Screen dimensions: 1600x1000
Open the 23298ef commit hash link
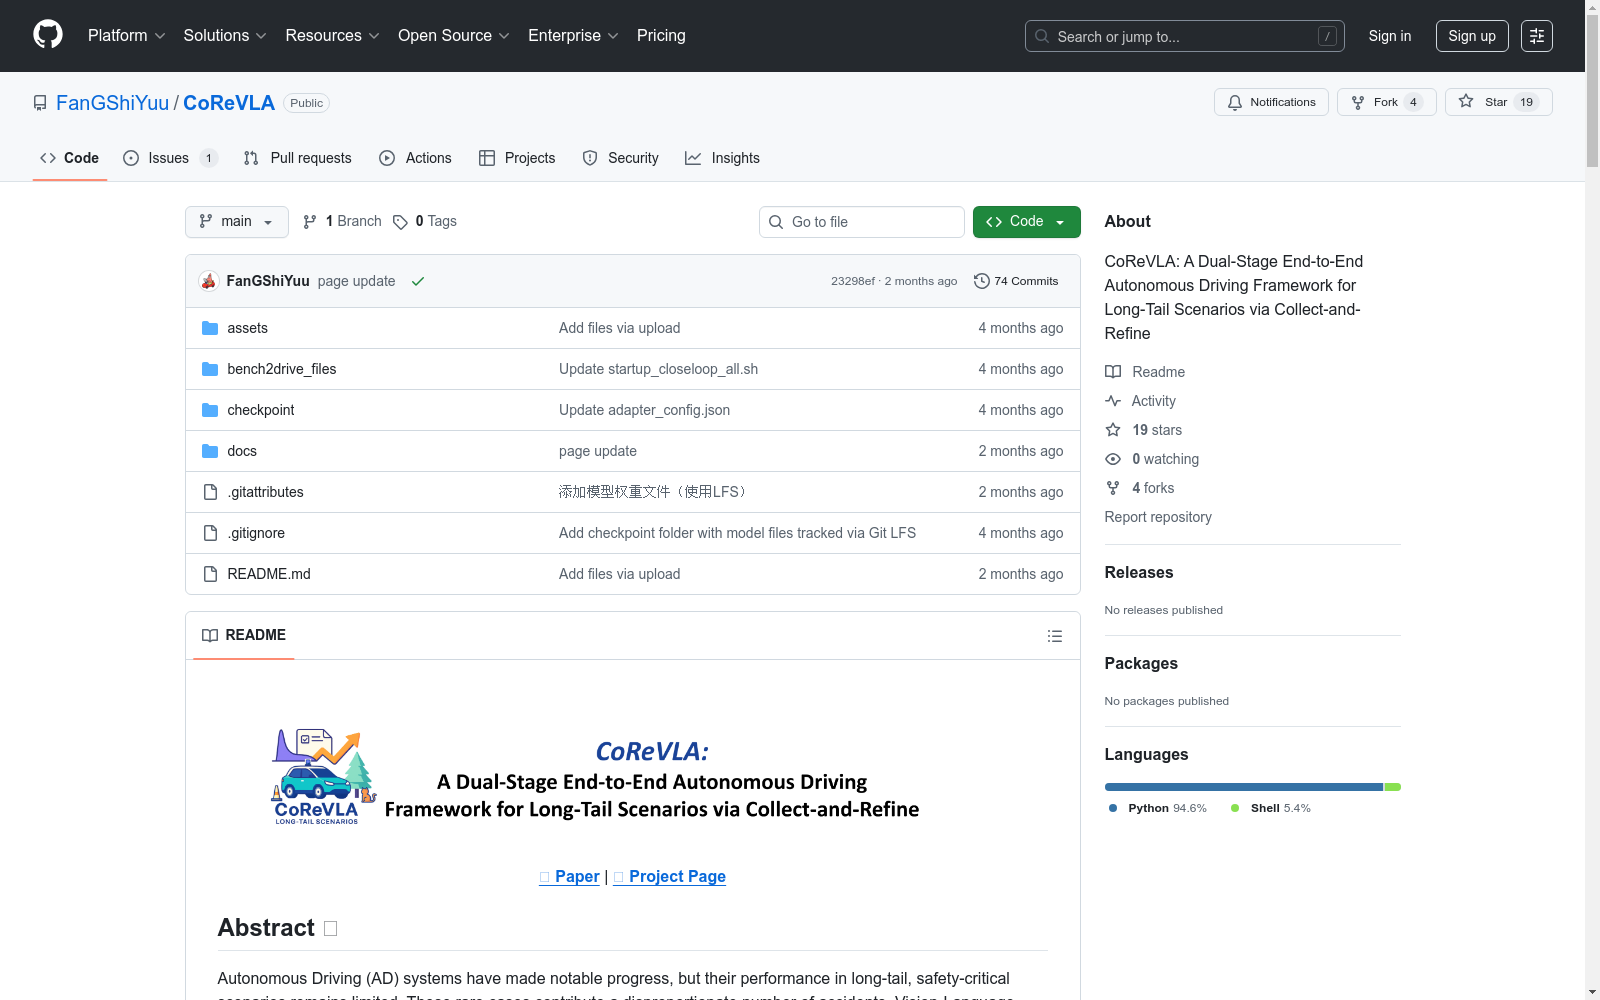point(853,281)
